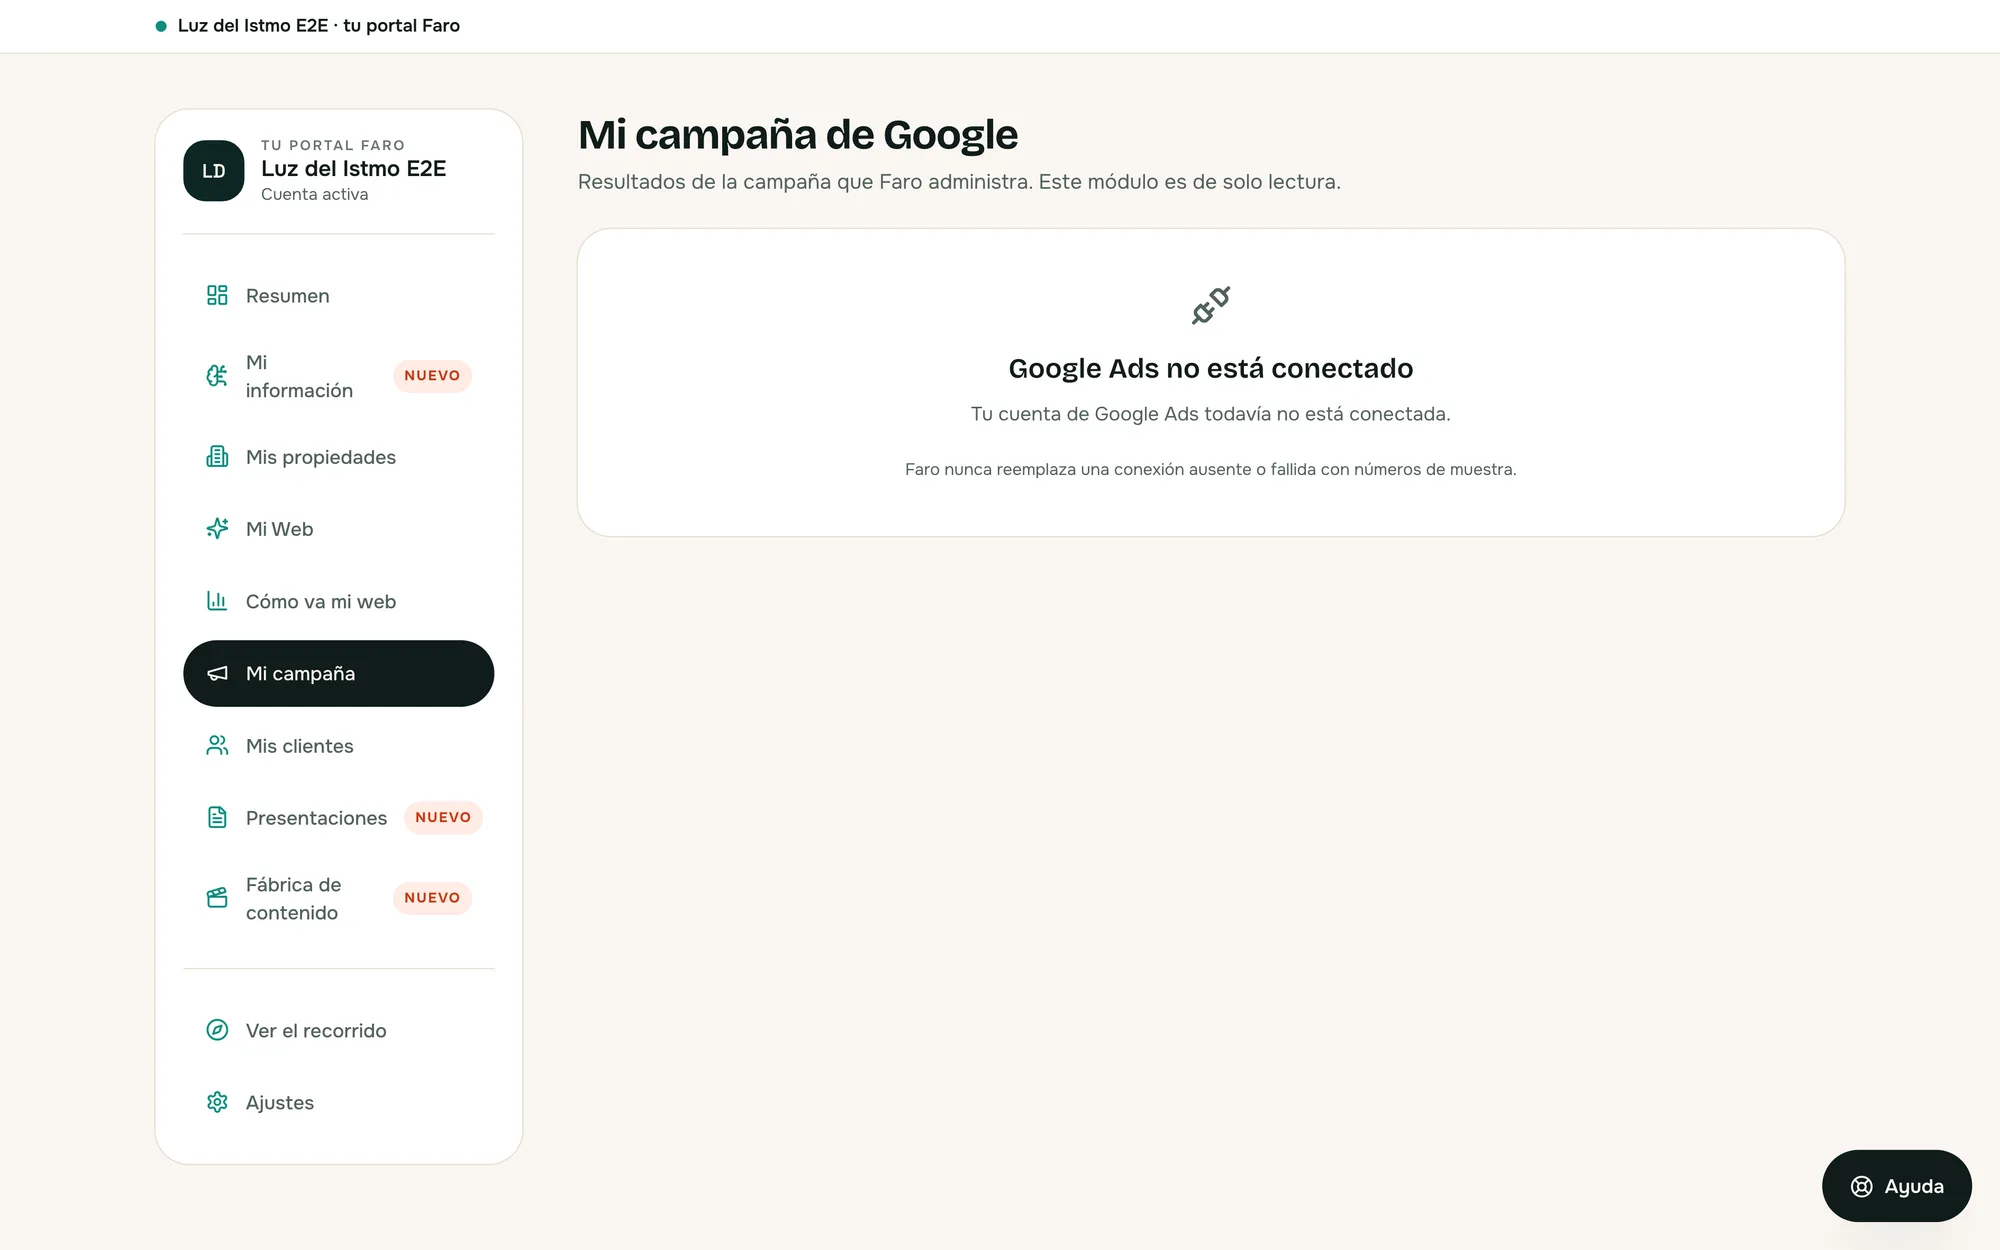This screenshot has width=2000, height=1250.
Task: Open Mis clientes
Action: [339, 746]
